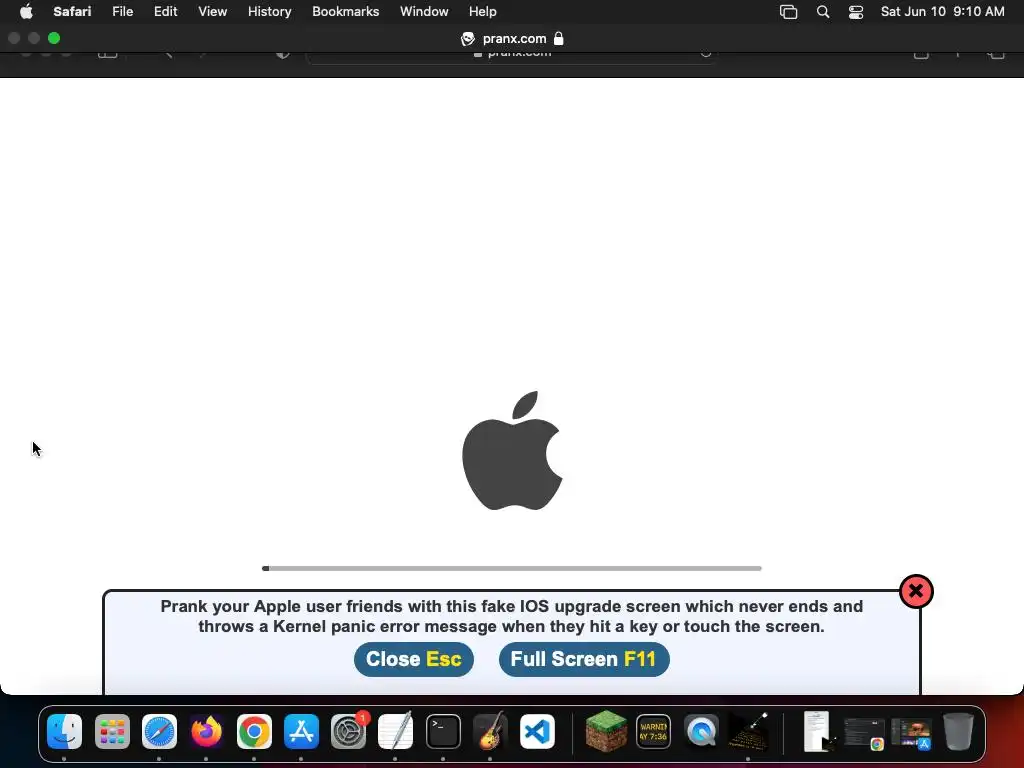This screenshot has height=768, width=1024.
Task: Open Launchpad from the Dock
Action: pyautogui.click(x=112, y=731)
